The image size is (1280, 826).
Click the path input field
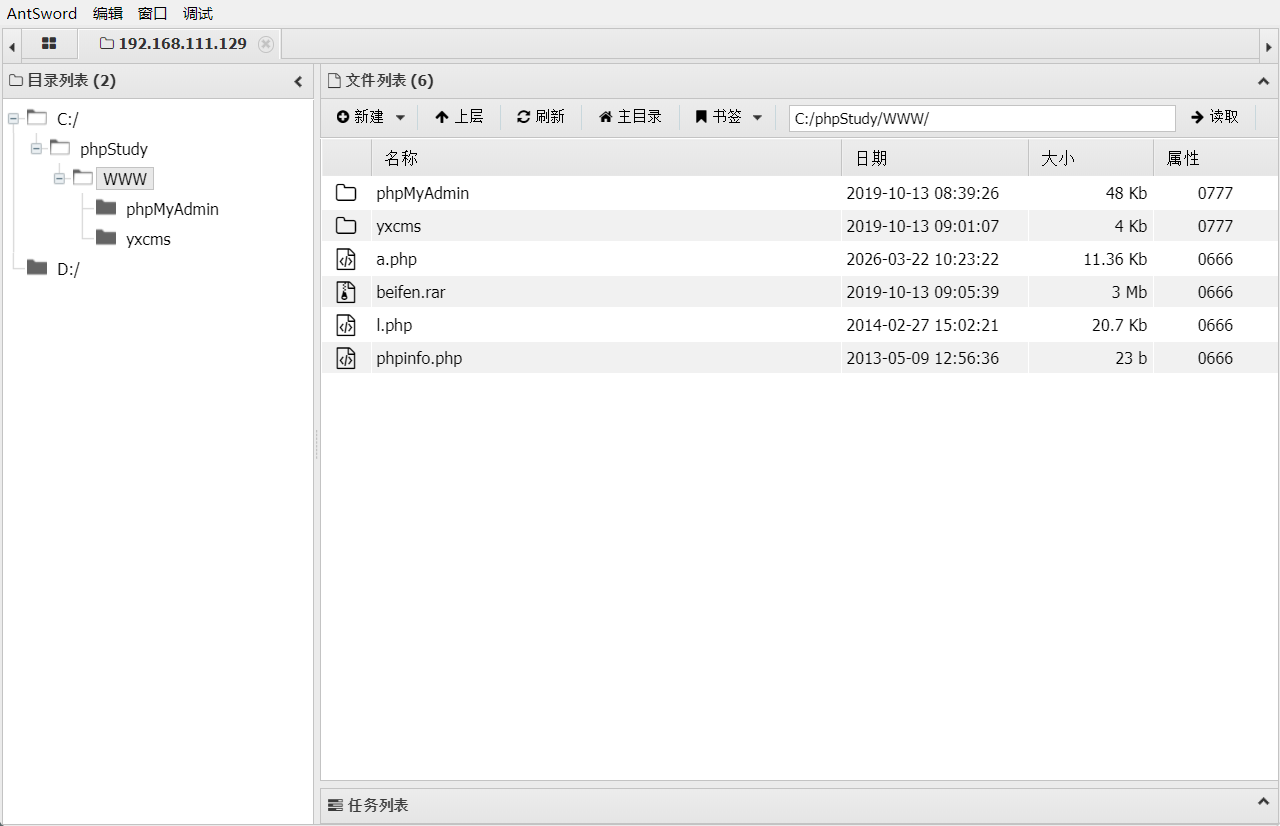click(982, 118)
